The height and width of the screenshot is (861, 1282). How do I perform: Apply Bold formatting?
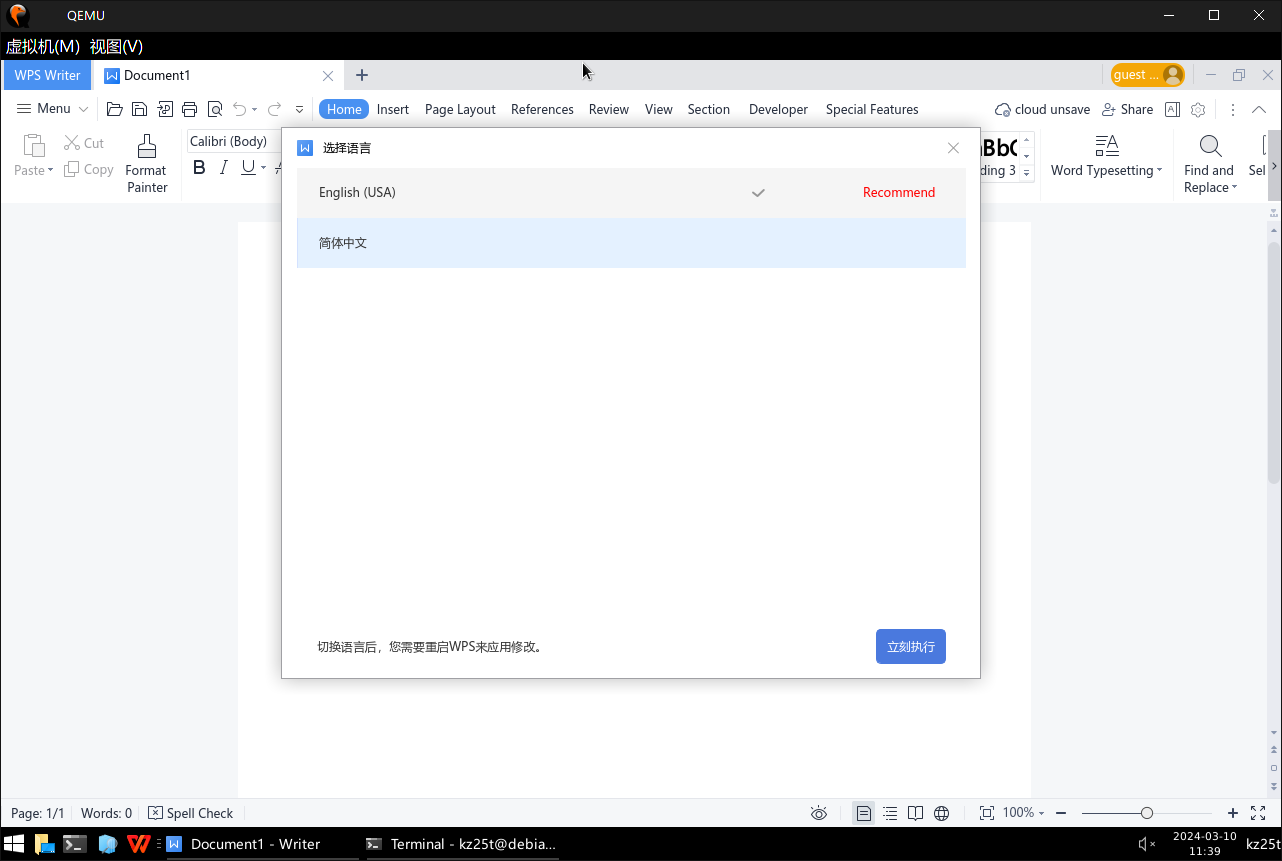(199, 168)
